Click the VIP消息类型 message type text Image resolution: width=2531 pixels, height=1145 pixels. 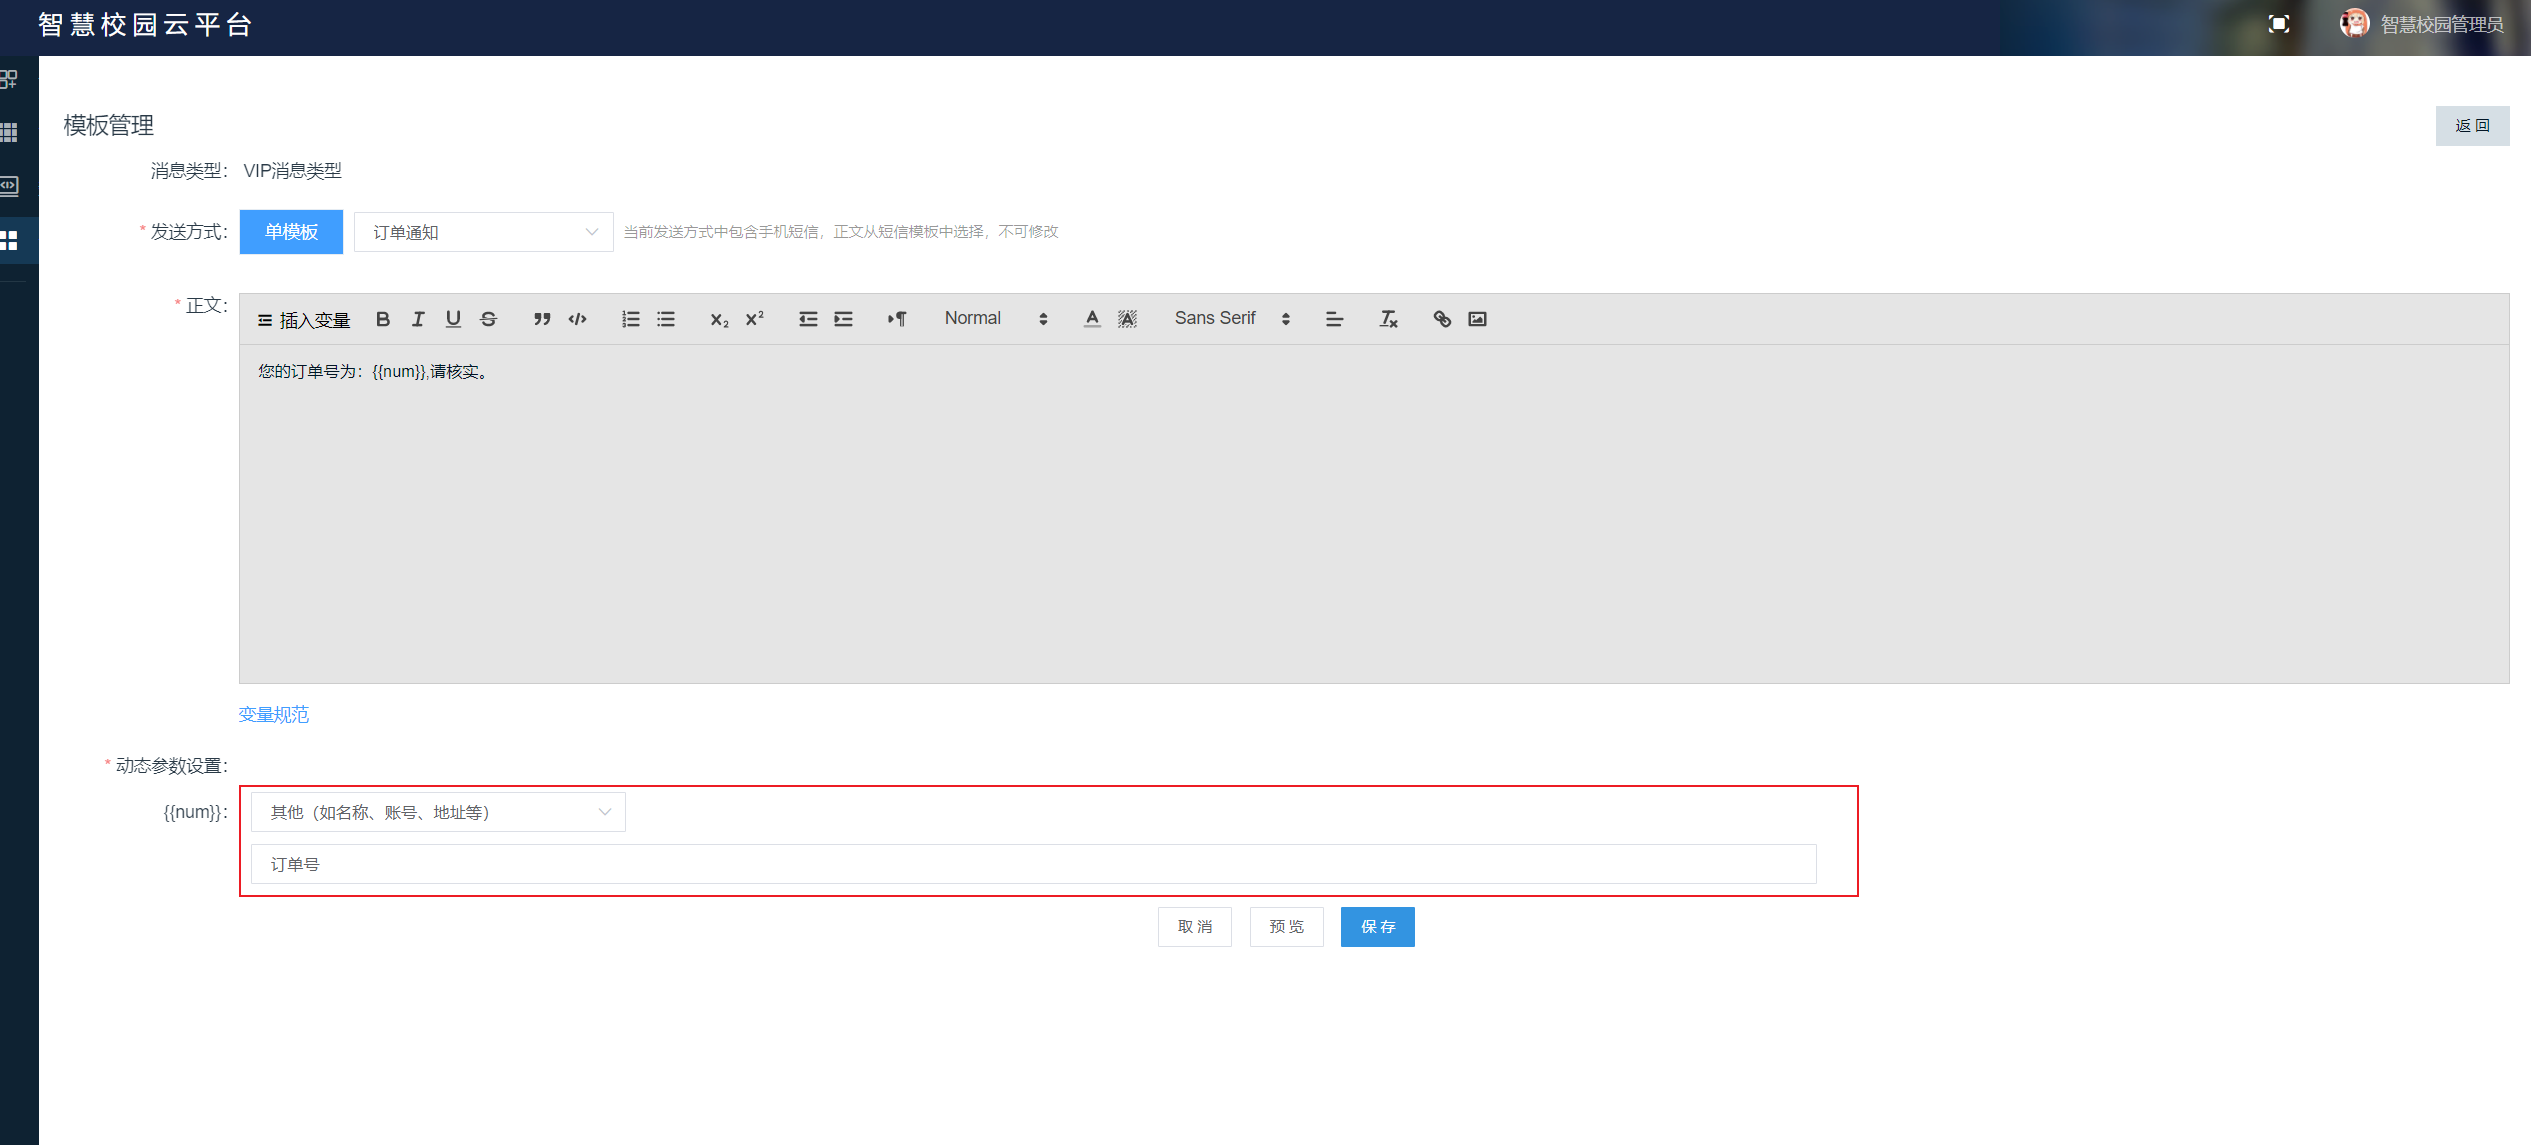click(x=293, y=171)
